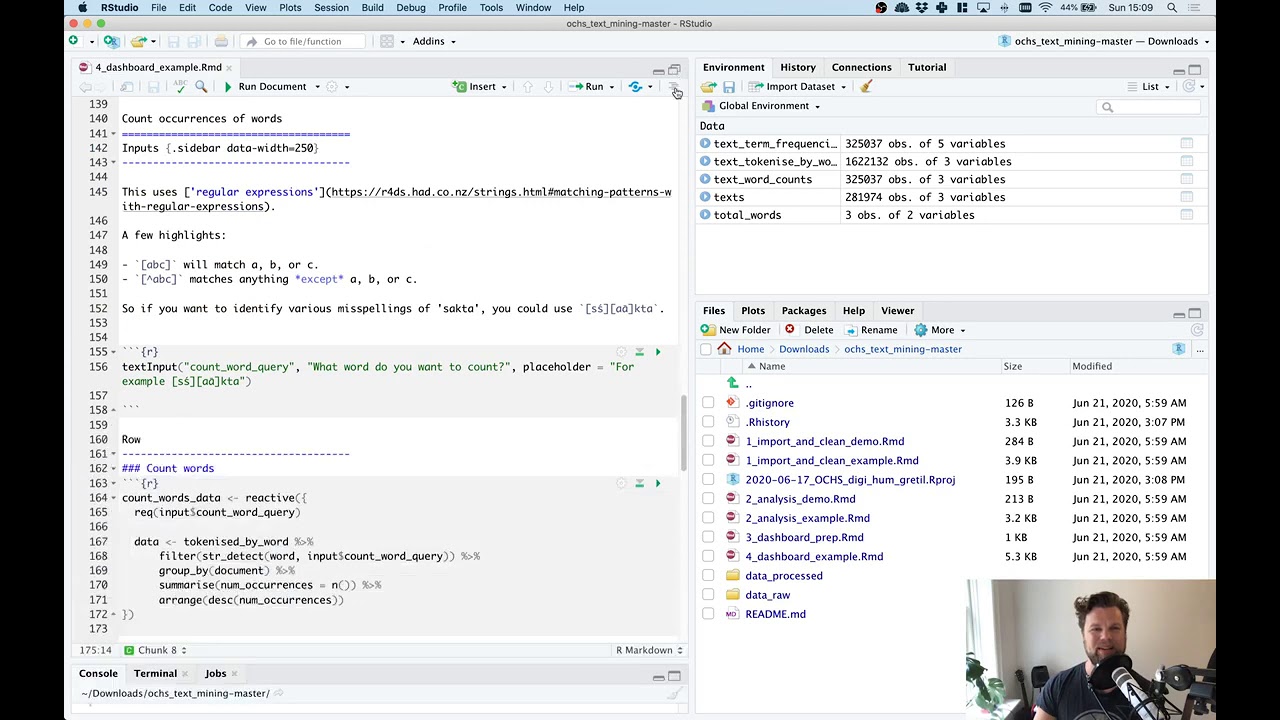This screenshot has width=1280, height=720.
Task: Switch to the History tab
Action: (x=798, y=67)
